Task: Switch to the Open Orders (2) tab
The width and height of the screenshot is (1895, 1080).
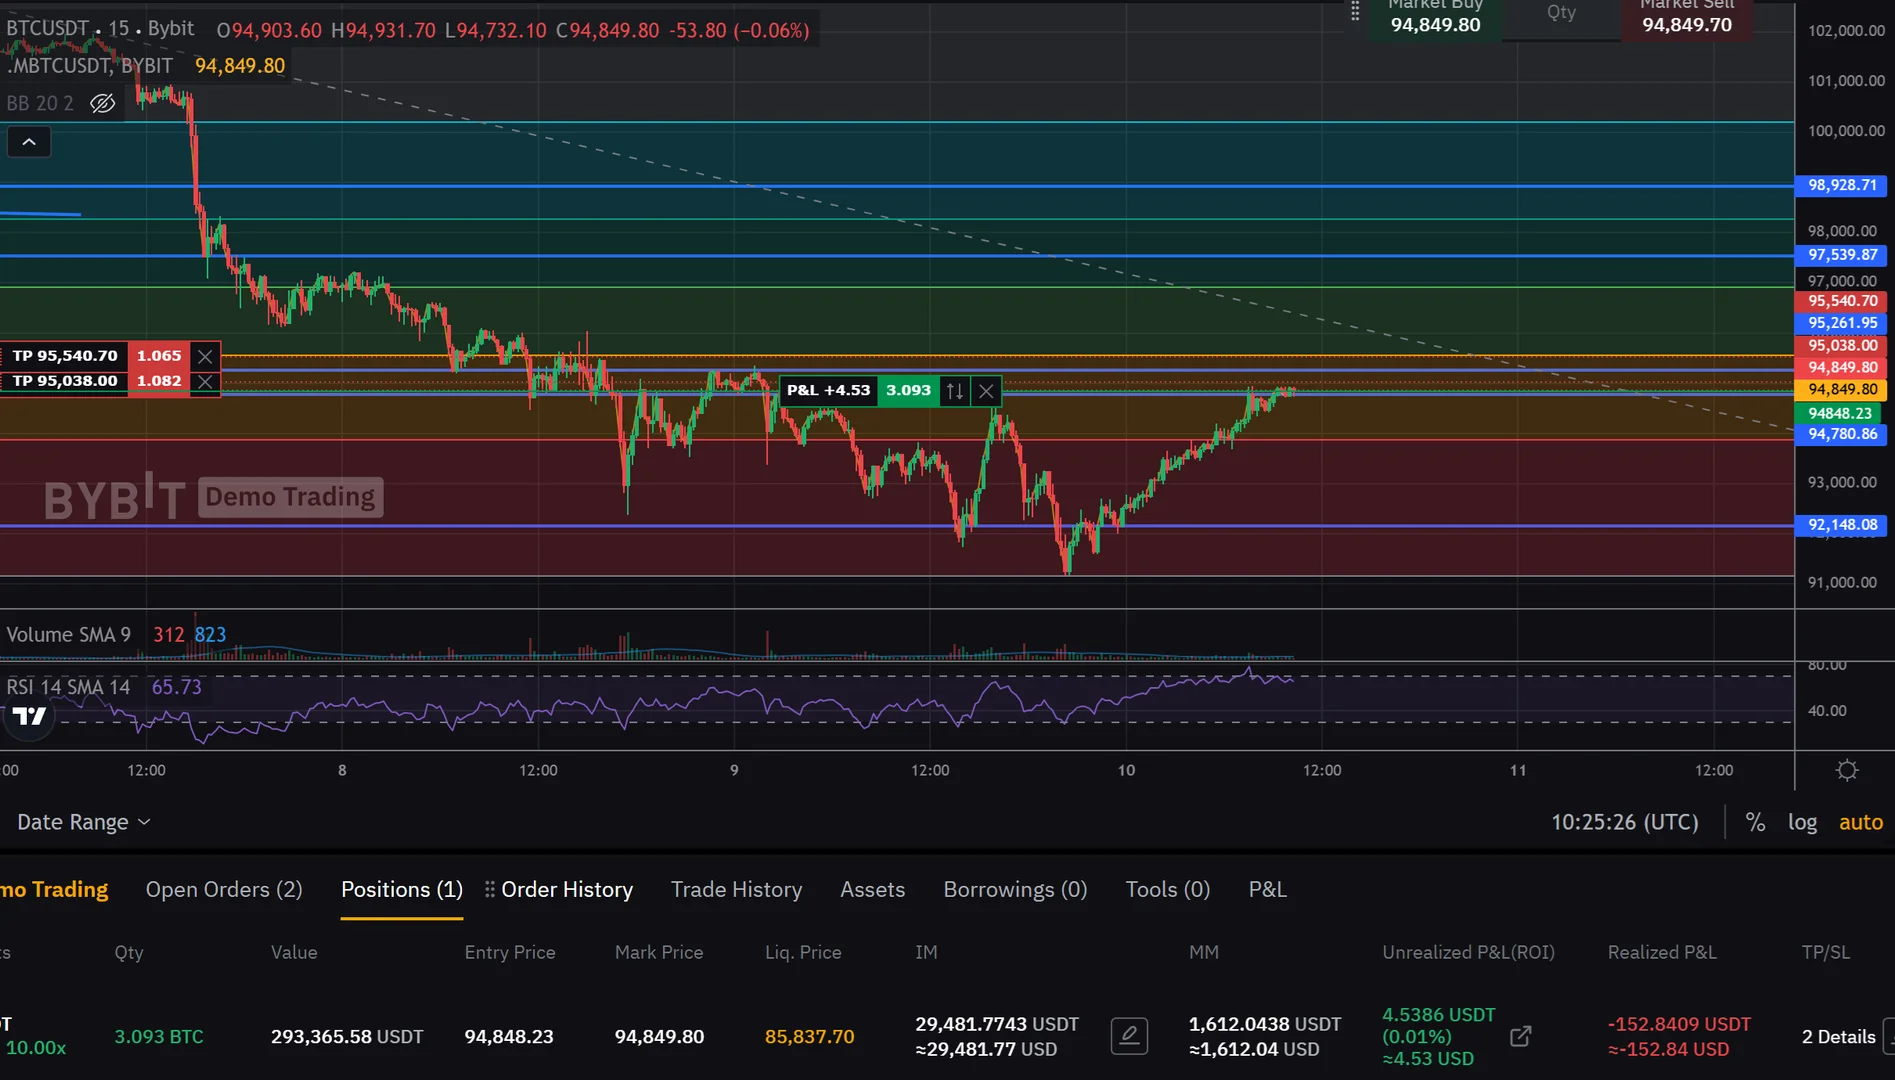Action: click(224, 889)
